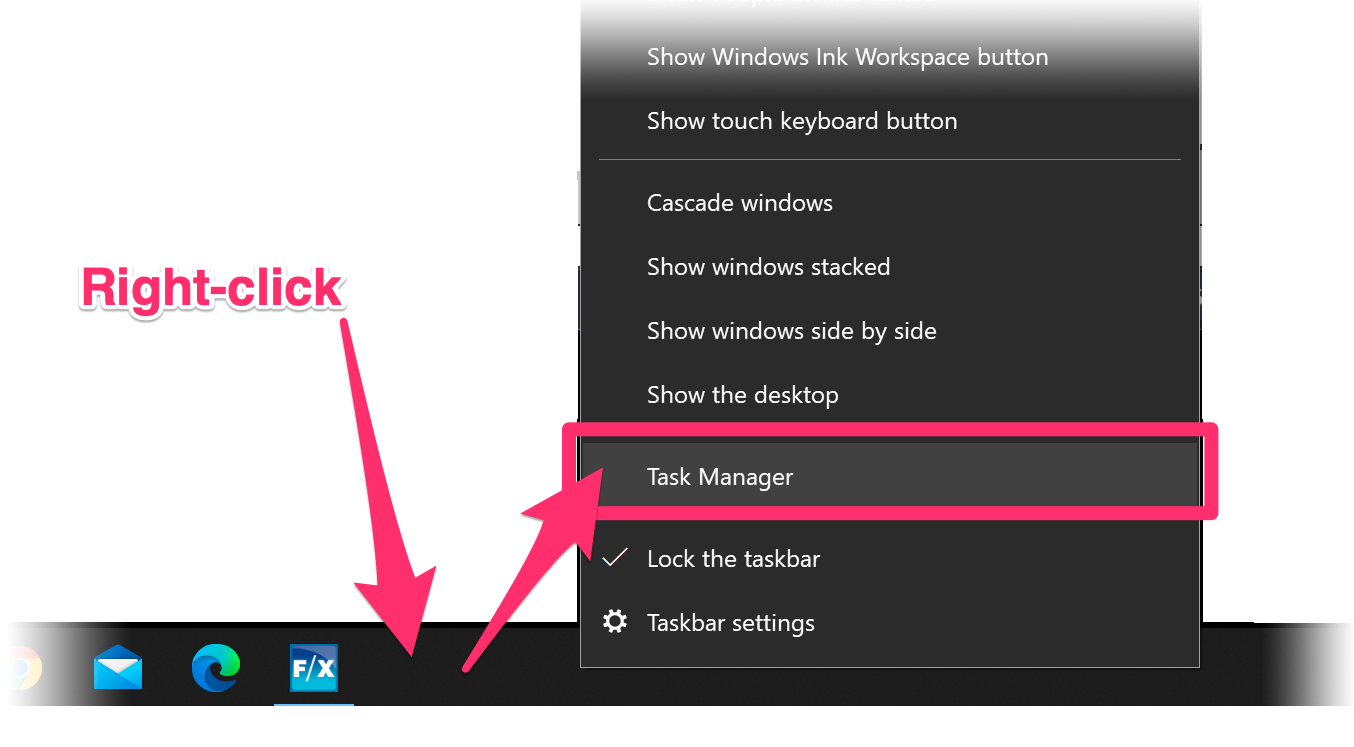Unlock the taskbar via Lock the taskbar text
The image size is (1354, 747).
(733, 559)
